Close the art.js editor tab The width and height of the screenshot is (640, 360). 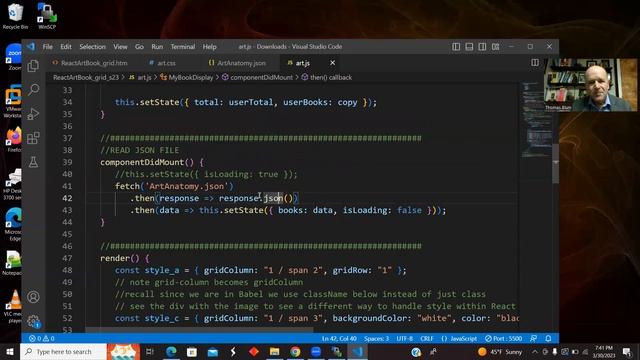coord(332,63)
